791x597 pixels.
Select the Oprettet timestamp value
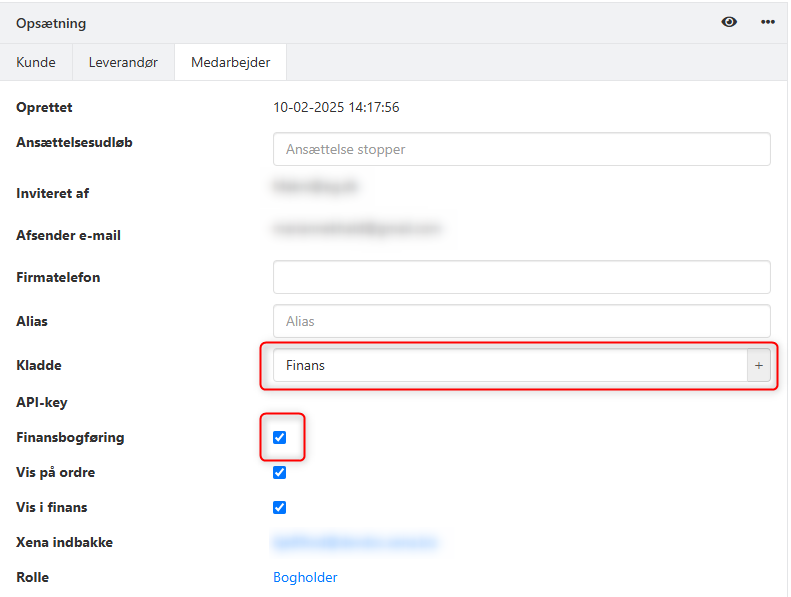pyautogui.click(x=336, y=107)
